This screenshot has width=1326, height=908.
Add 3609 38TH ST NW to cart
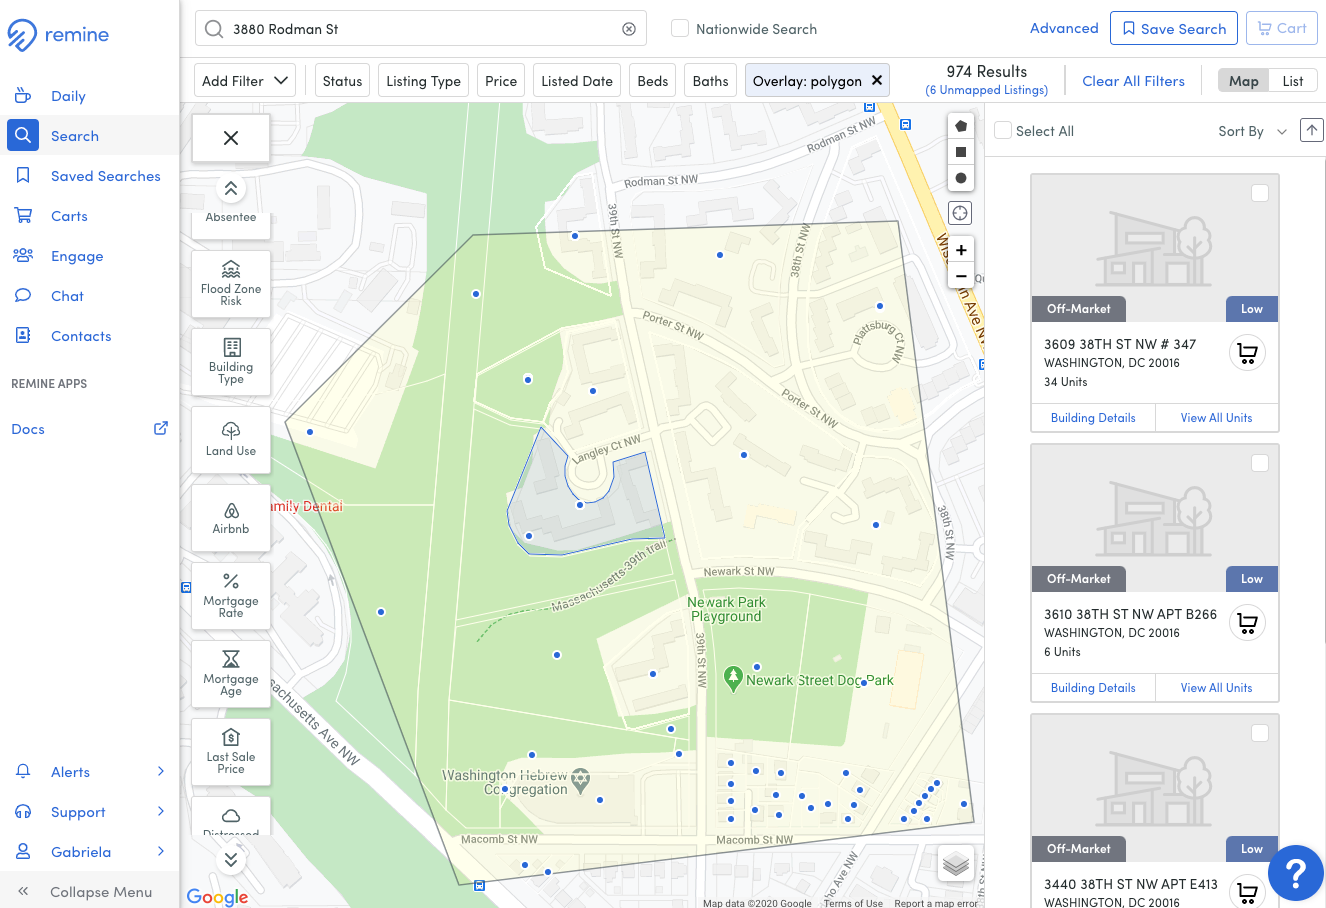(1247, 352)
